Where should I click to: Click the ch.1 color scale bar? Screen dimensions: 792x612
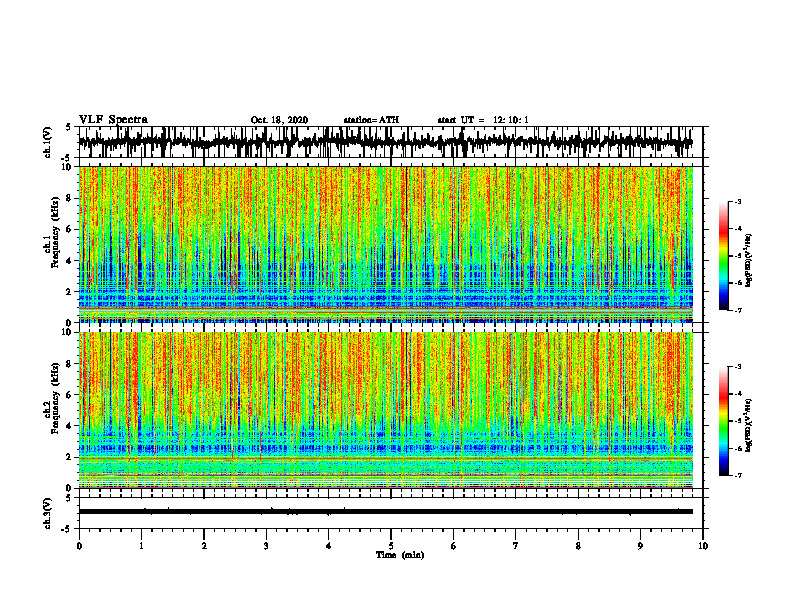(723, 256)
